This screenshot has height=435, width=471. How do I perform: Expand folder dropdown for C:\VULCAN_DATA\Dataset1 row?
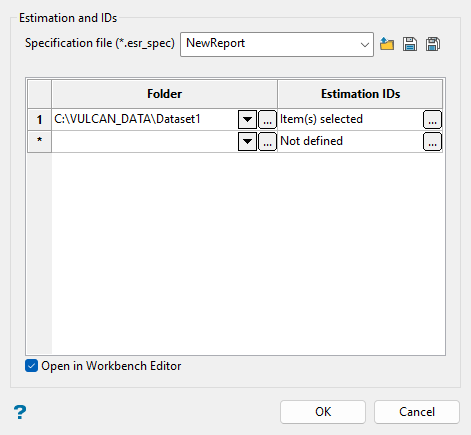click(247, 120)
